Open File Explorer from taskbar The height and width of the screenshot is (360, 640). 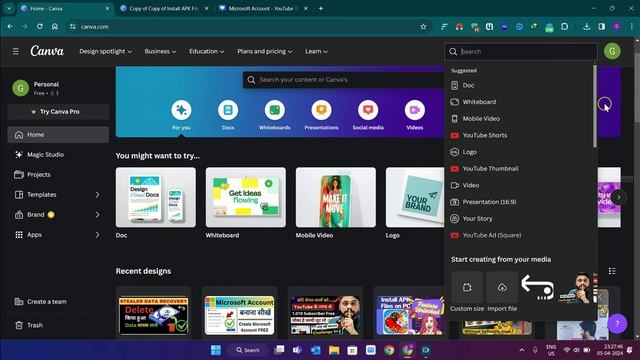pyautogui.click(x=334, y=350)
